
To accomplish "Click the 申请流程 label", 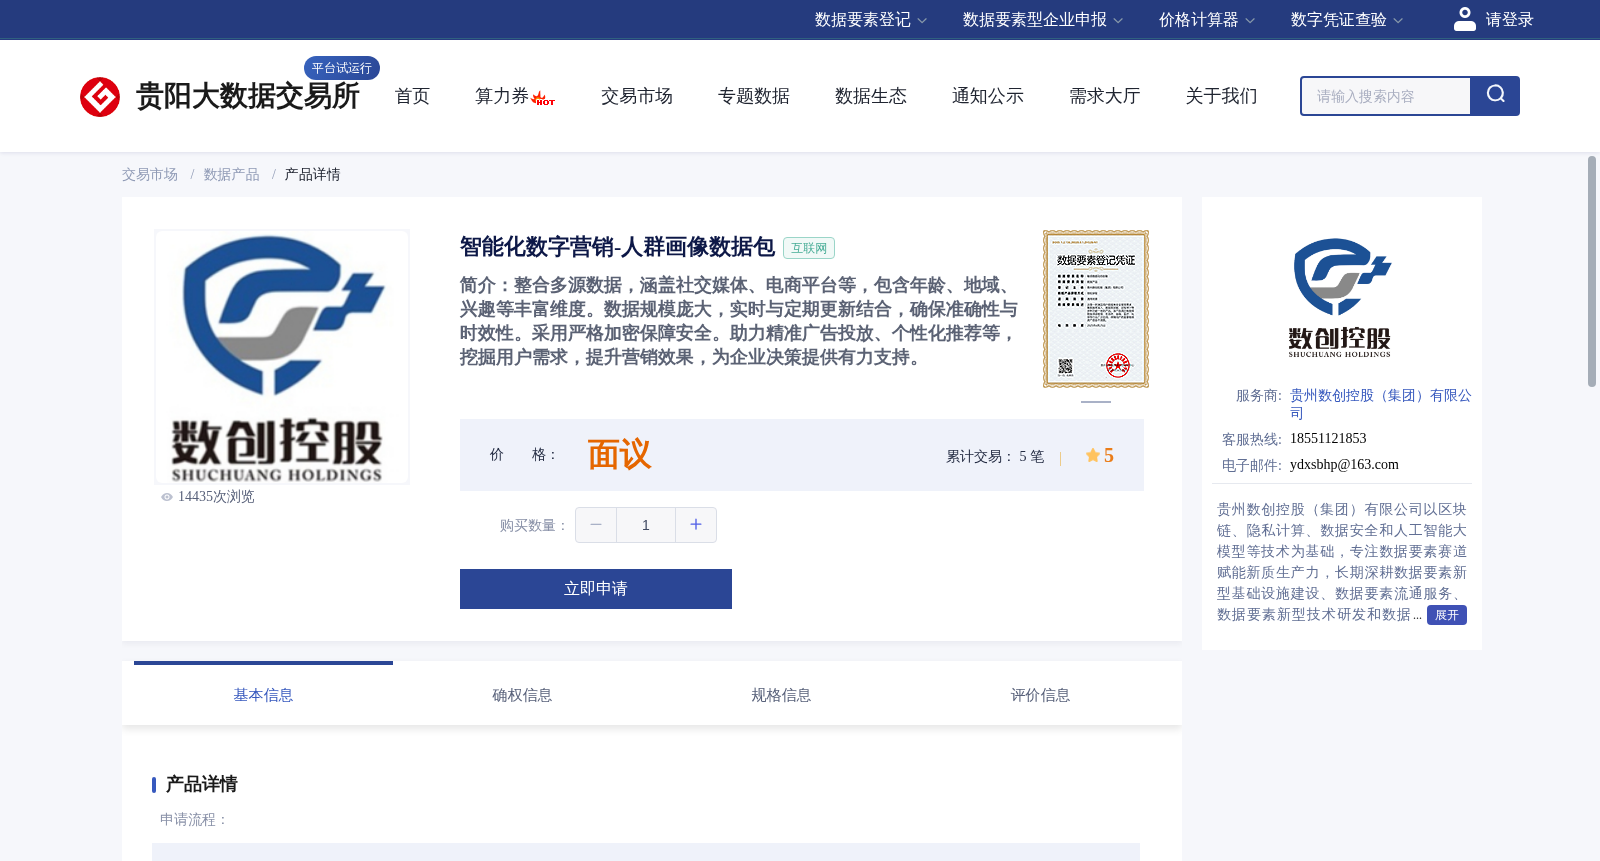I will (x=194, y=820).
